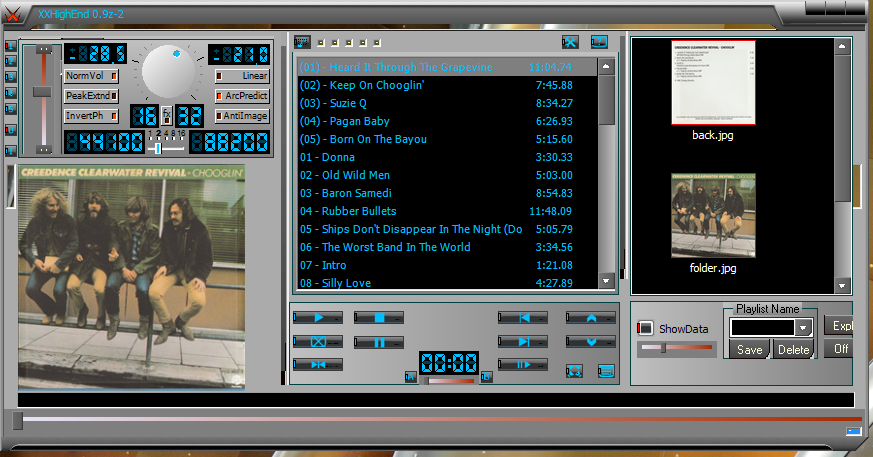Enable the ShowData checkbox
Image resolution: width=873 pixels, height=457 pixels.
[645, 328]
